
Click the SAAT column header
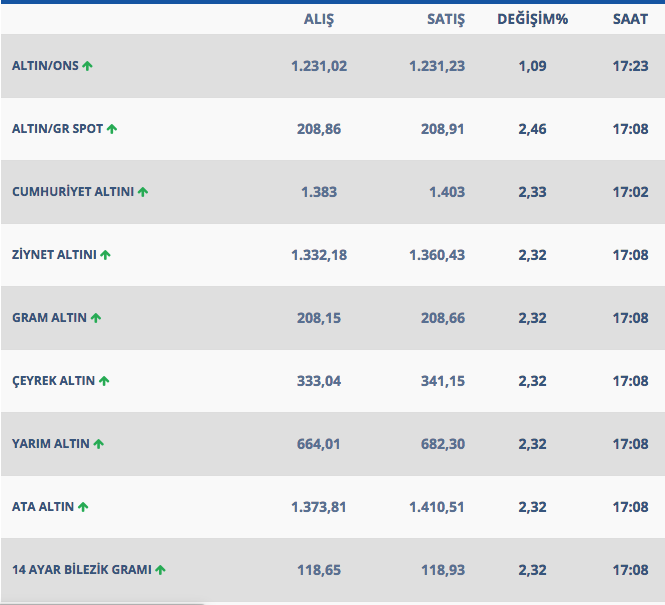[x=630, y=19]
